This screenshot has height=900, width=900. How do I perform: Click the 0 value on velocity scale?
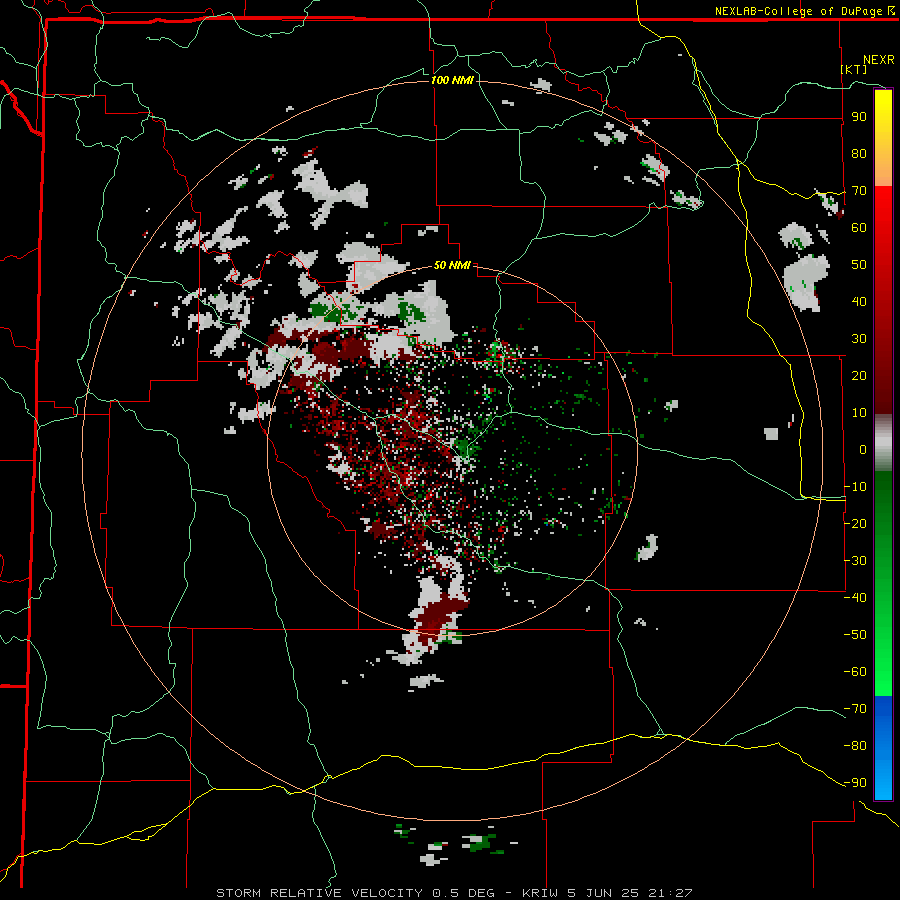pos(863,450)
